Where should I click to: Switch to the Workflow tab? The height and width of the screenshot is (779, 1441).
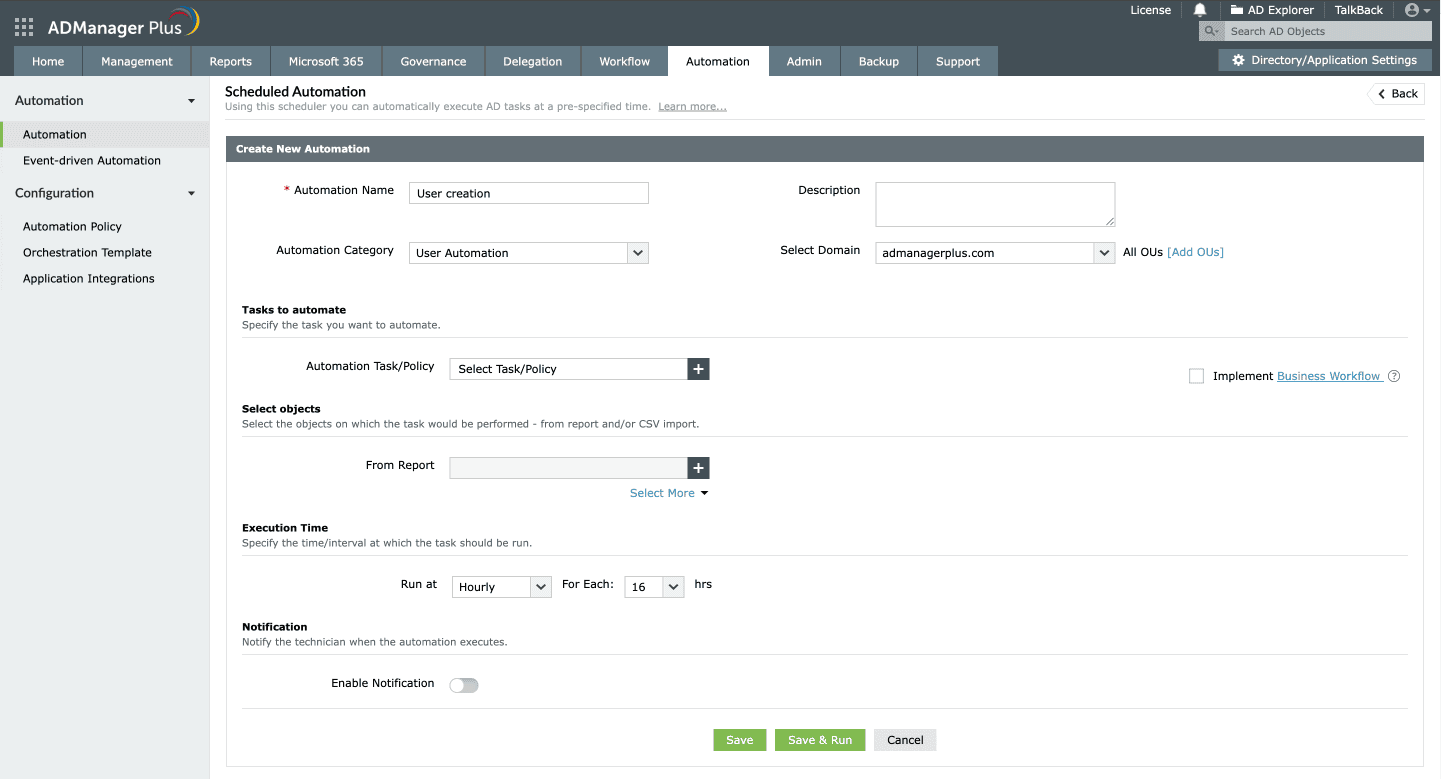[624, 61]
